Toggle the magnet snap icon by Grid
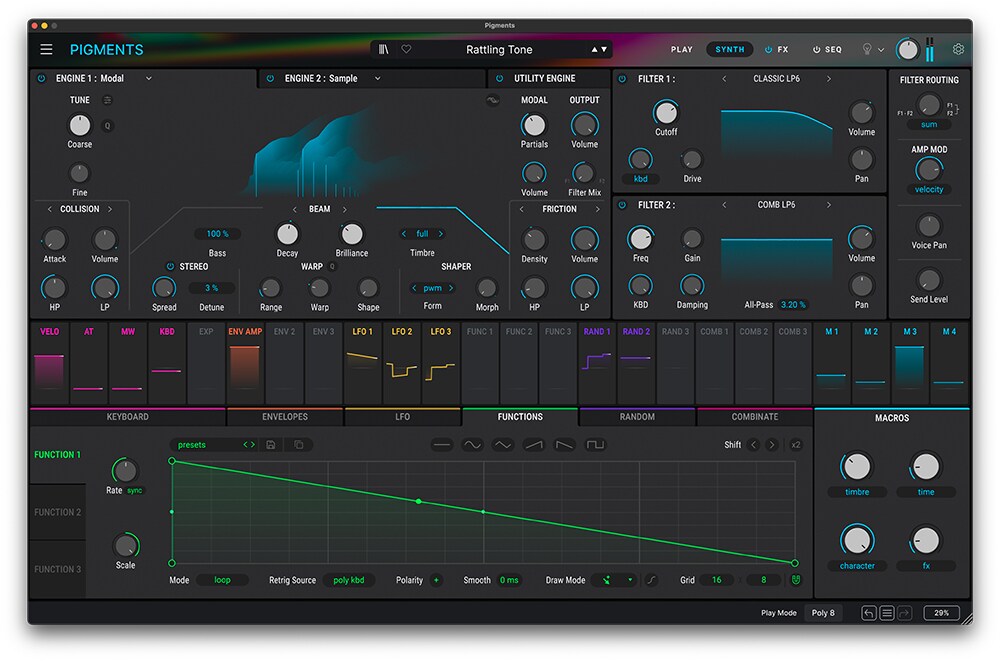Image resolution: width=1000 pixels, height=661 pixels. click(795, 580)
